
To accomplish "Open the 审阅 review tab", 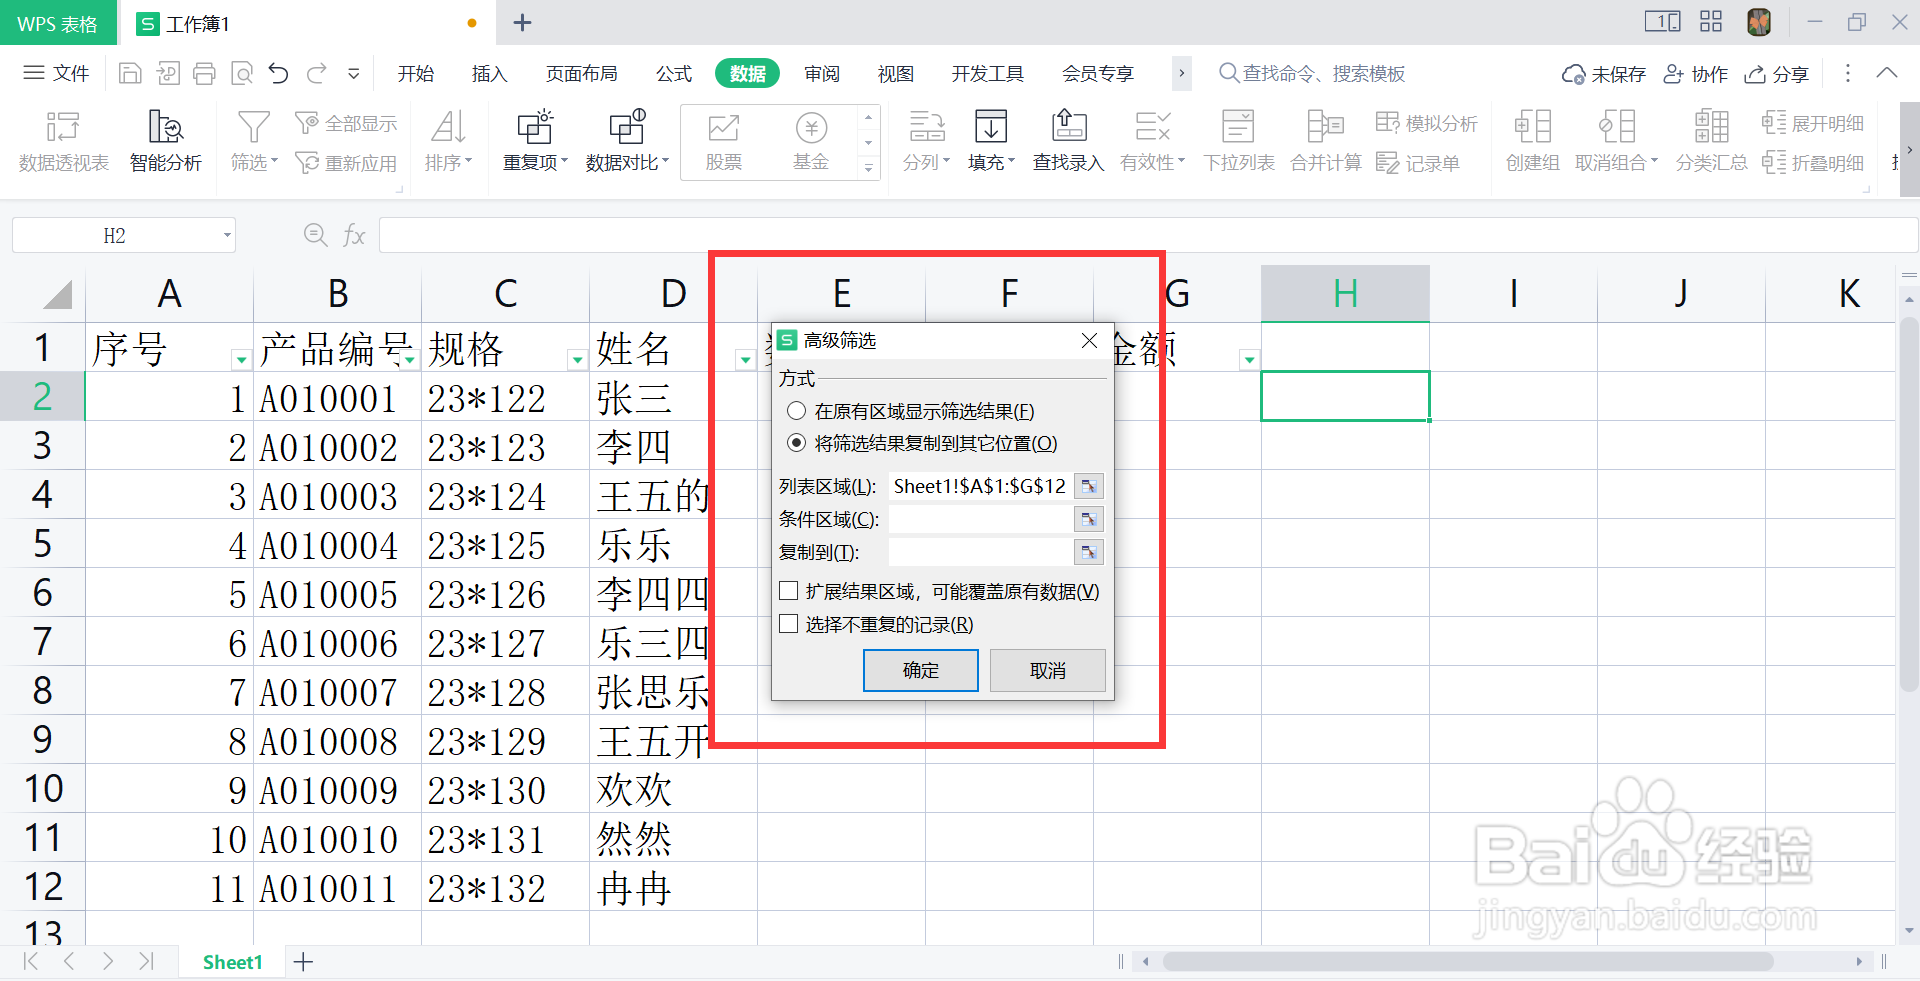I will 821,73.
